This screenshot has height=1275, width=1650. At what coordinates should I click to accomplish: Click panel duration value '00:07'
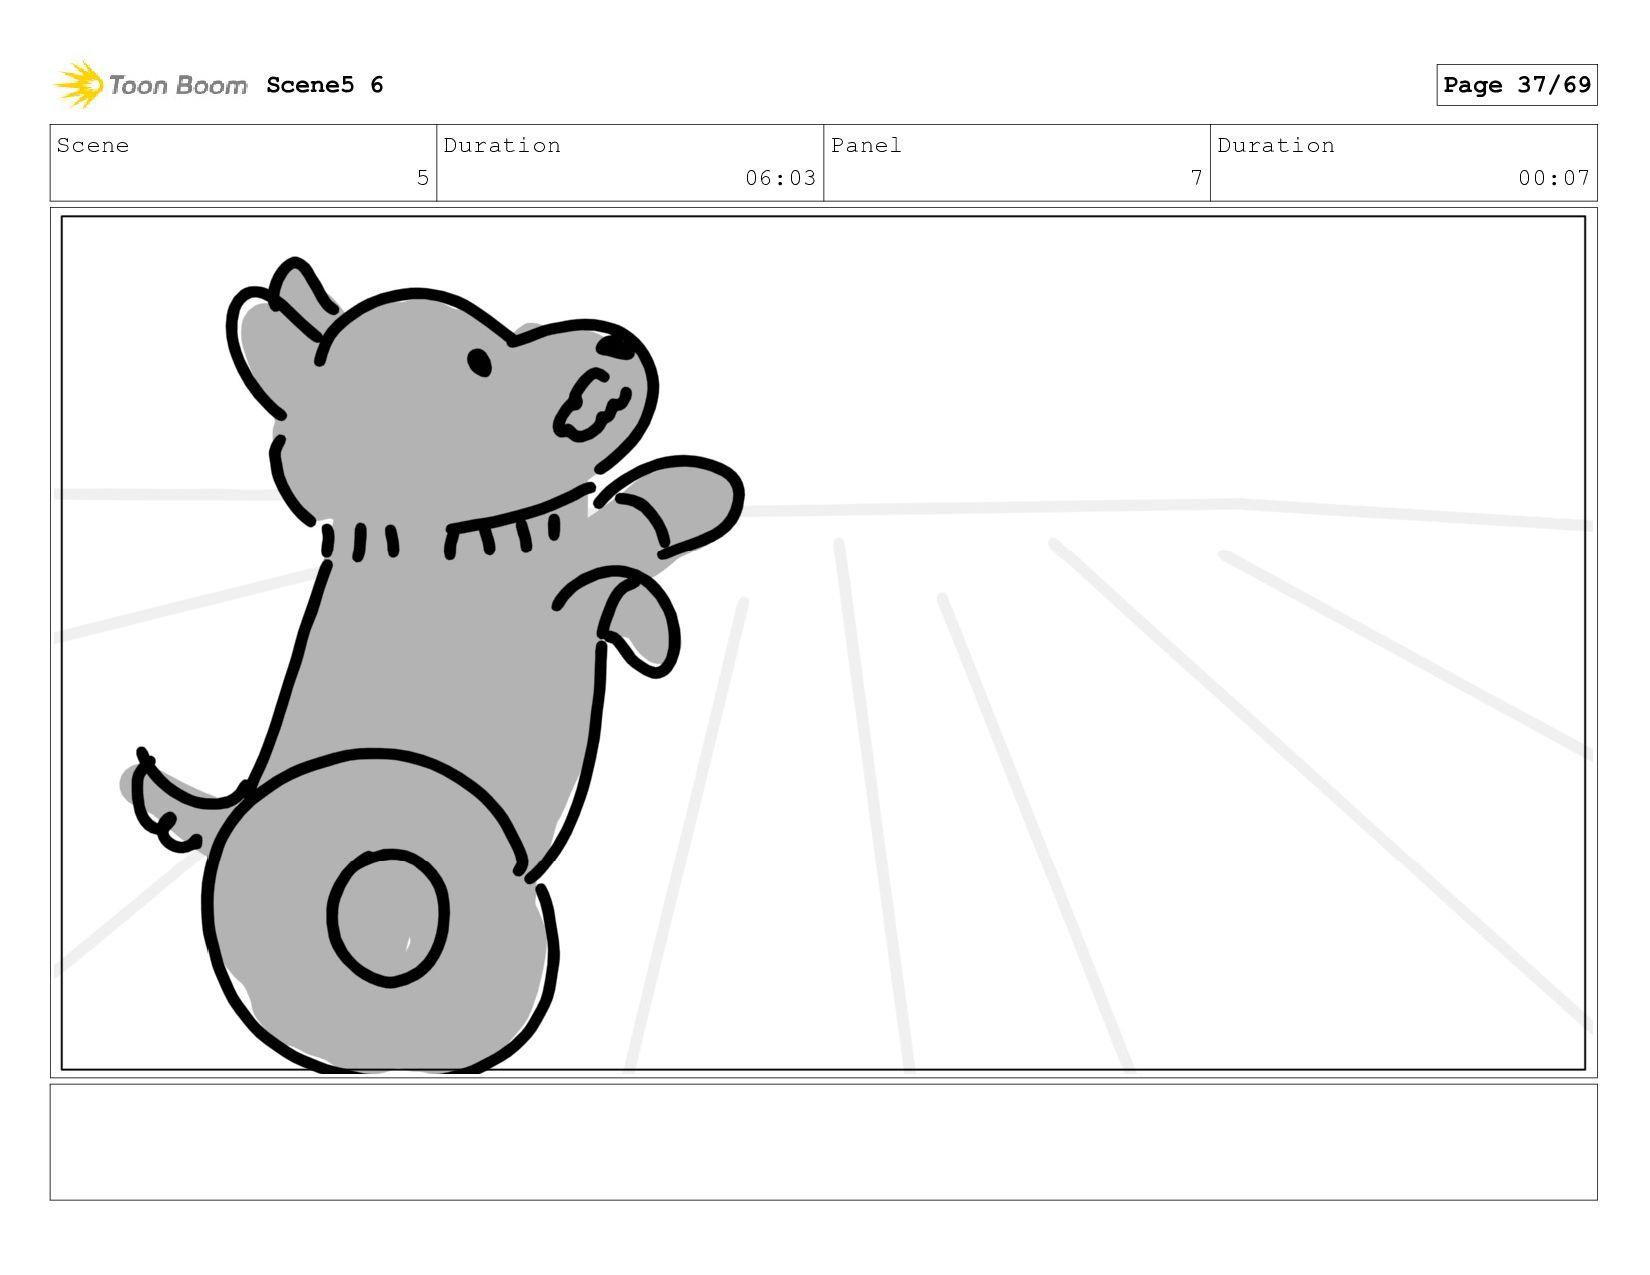point(1554,178)
